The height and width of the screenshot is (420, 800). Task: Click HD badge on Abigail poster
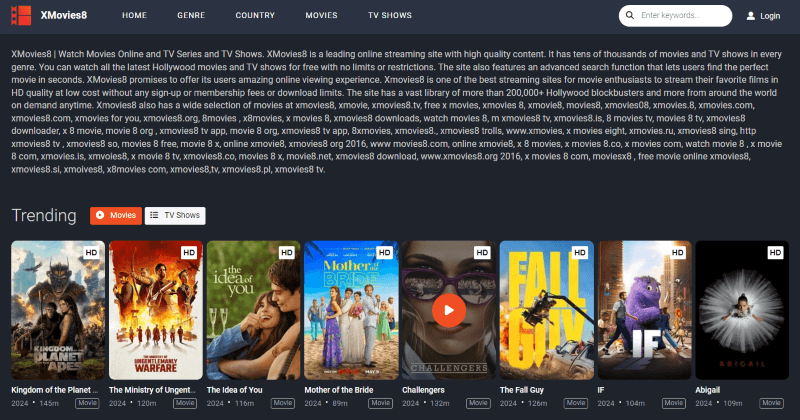(776, 252)
